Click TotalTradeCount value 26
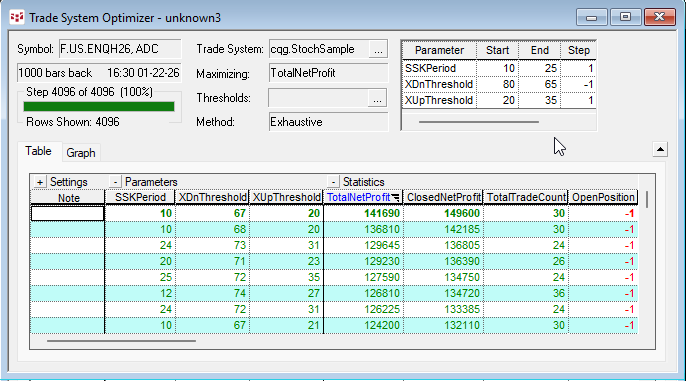Image resolution: width=686 pixels, height=381 pixels. (x=525, y=262)
